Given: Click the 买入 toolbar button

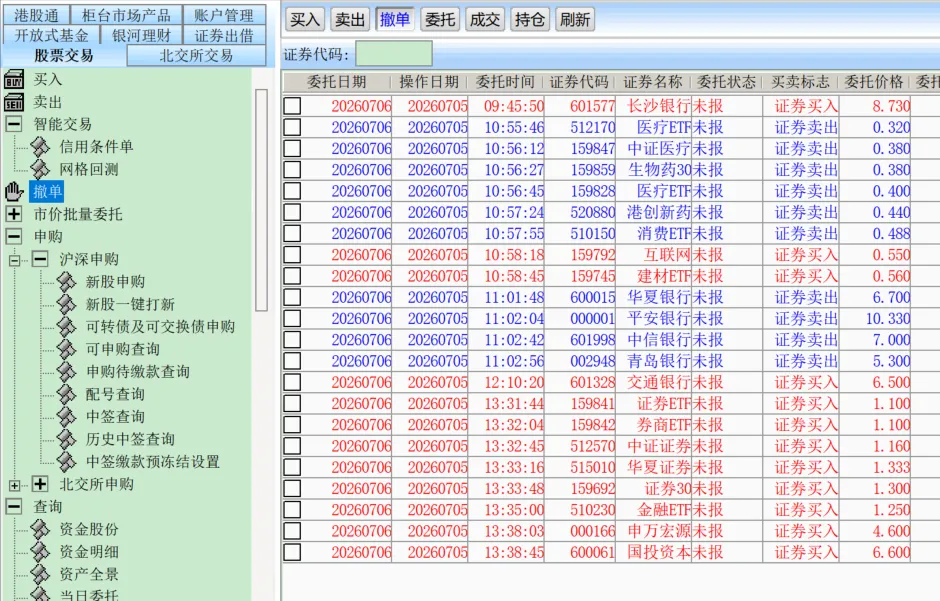Looking at the screenshot, I should pos(305,20).
